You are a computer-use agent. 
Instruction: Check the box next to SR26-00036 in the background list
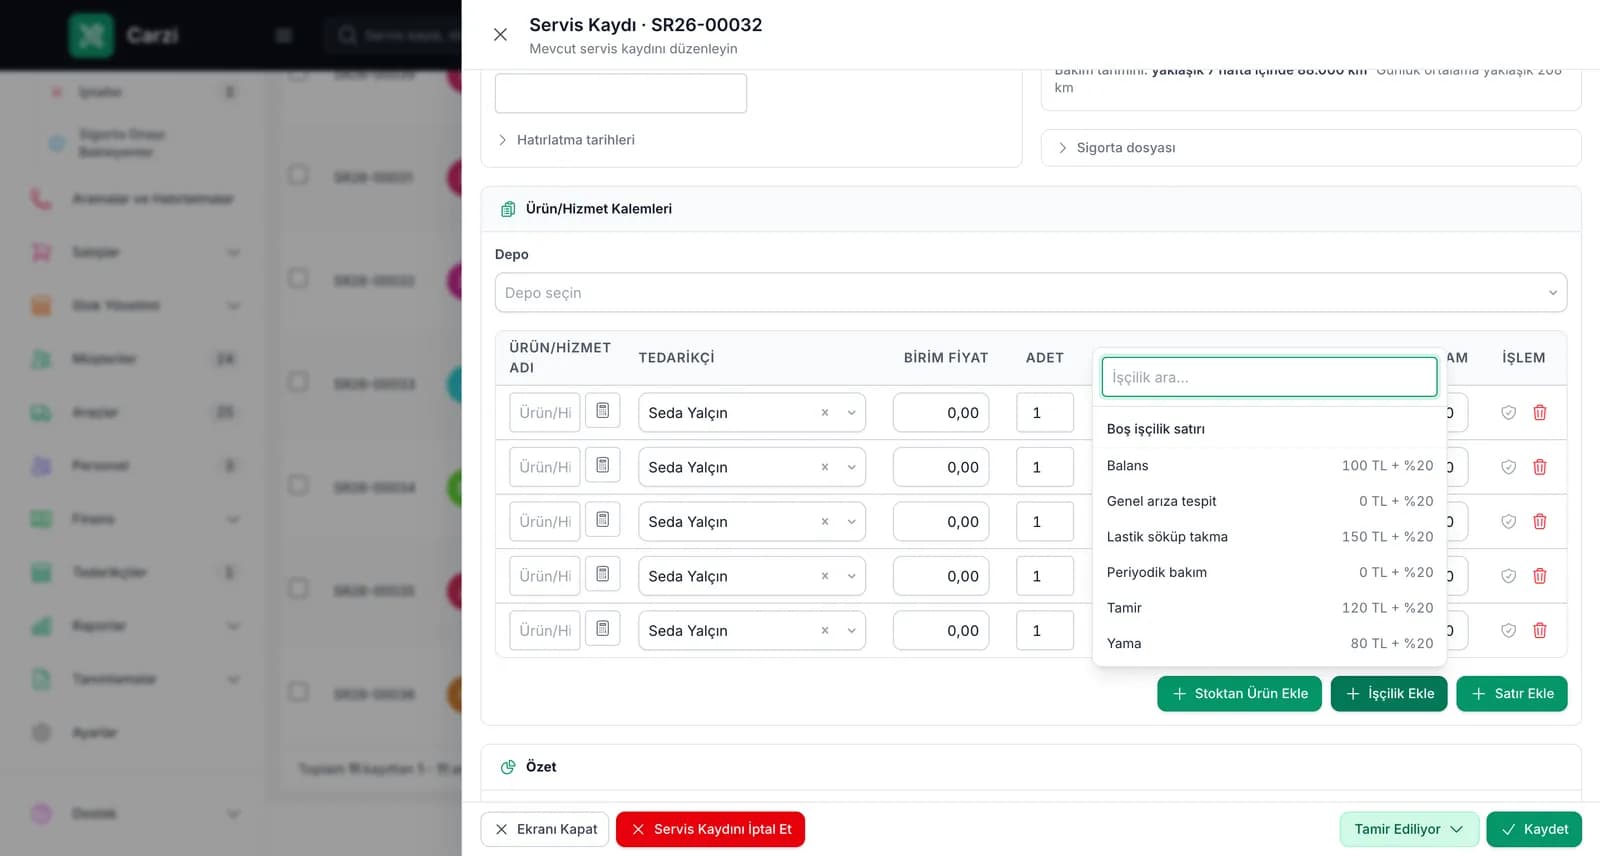pyautogui.click(x=298, y=692)
